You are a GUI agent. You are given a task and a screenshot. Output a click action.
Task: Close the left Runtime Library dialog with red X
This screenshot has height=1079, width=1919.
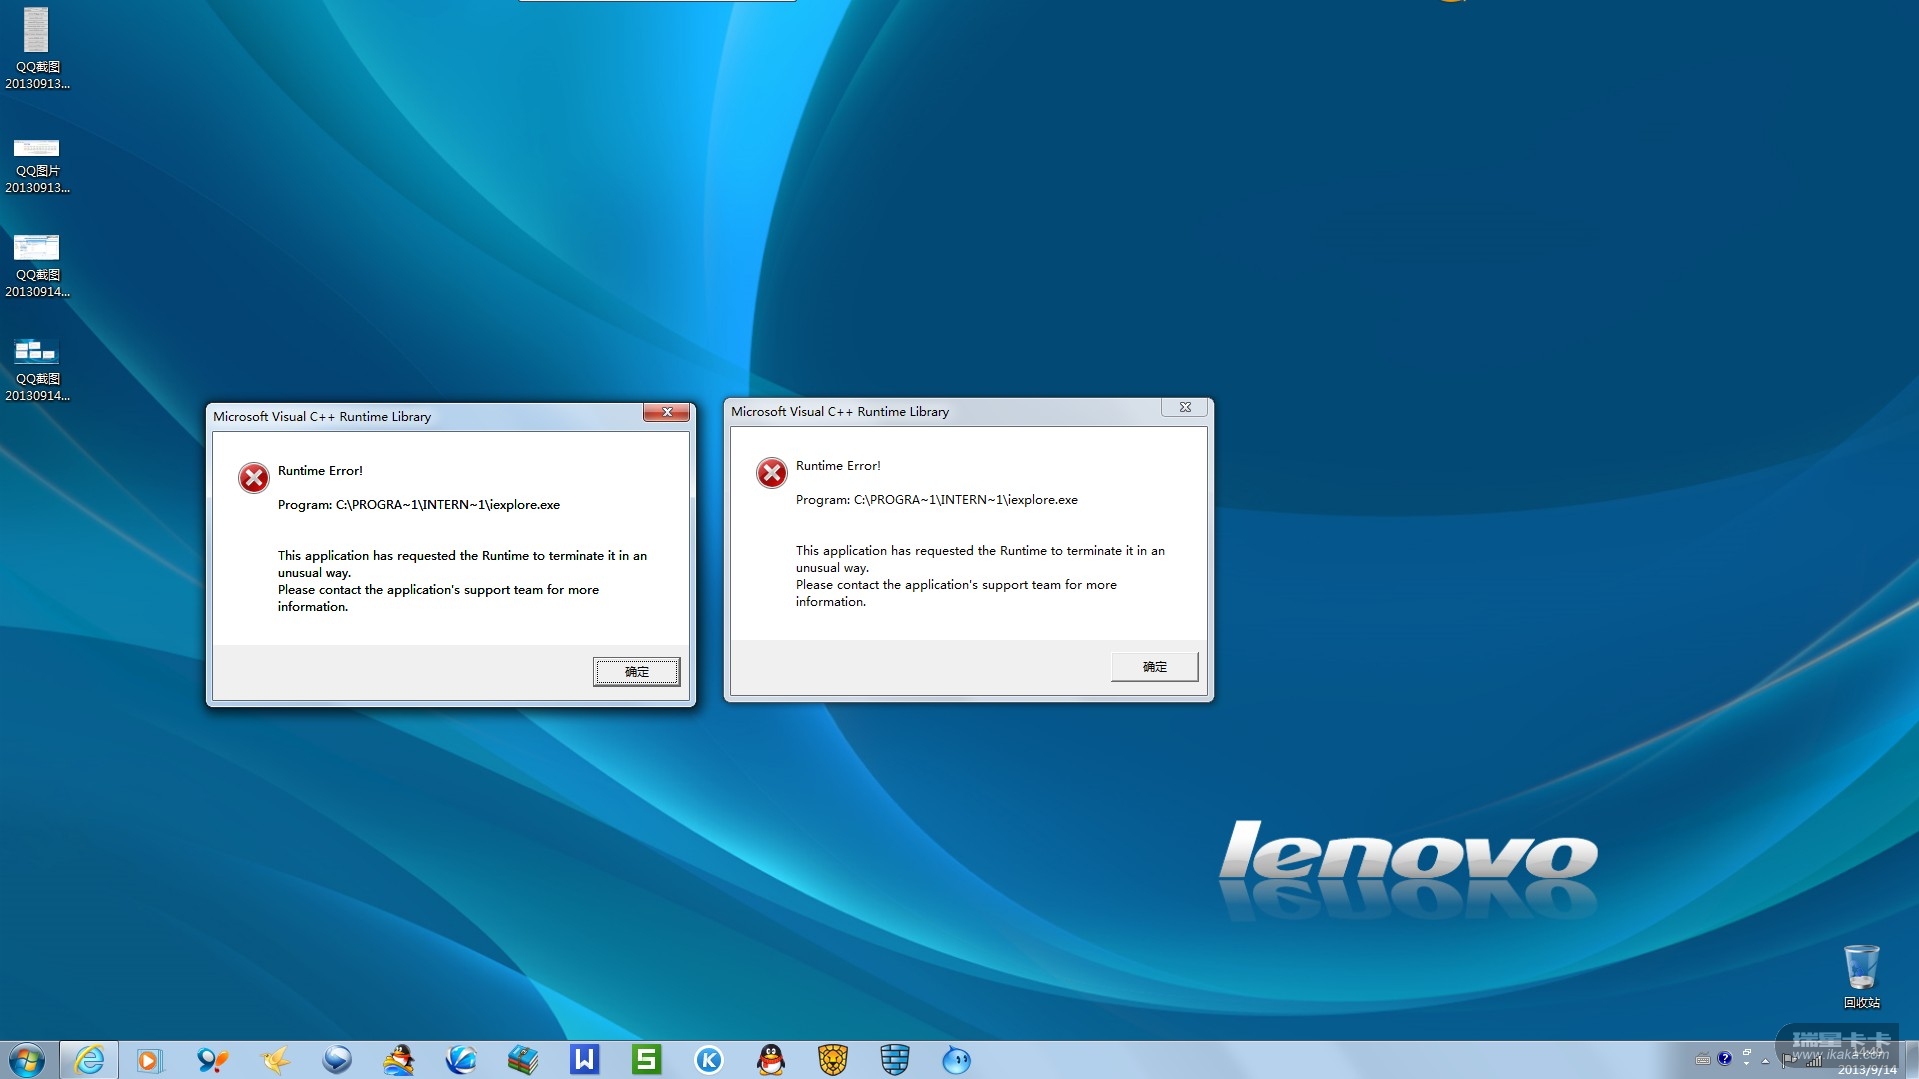click(666, 412)
